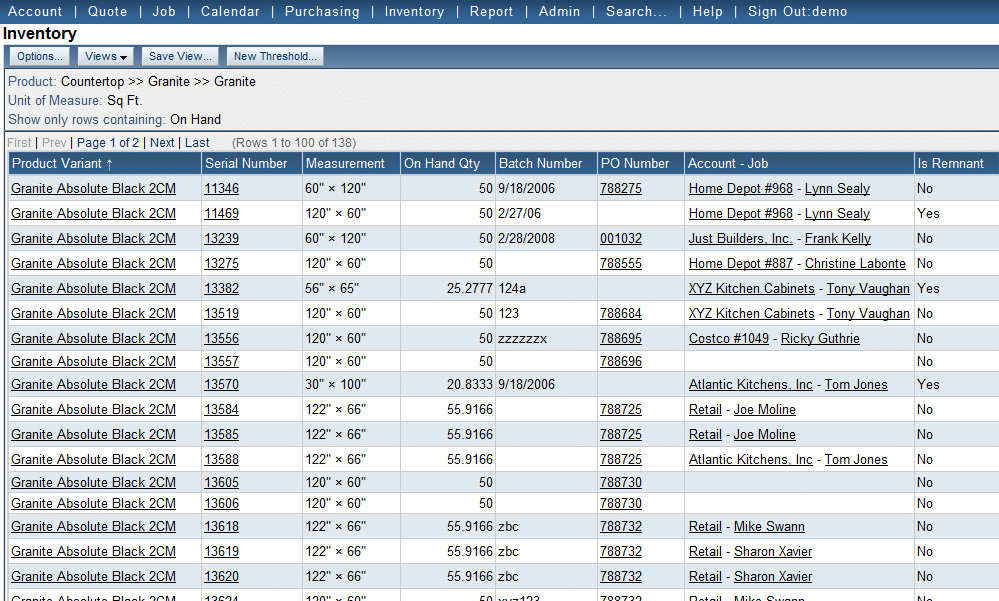The image size is (999, 601).
Task: Jump to Last page of results
Action: (x=197, y=143)
